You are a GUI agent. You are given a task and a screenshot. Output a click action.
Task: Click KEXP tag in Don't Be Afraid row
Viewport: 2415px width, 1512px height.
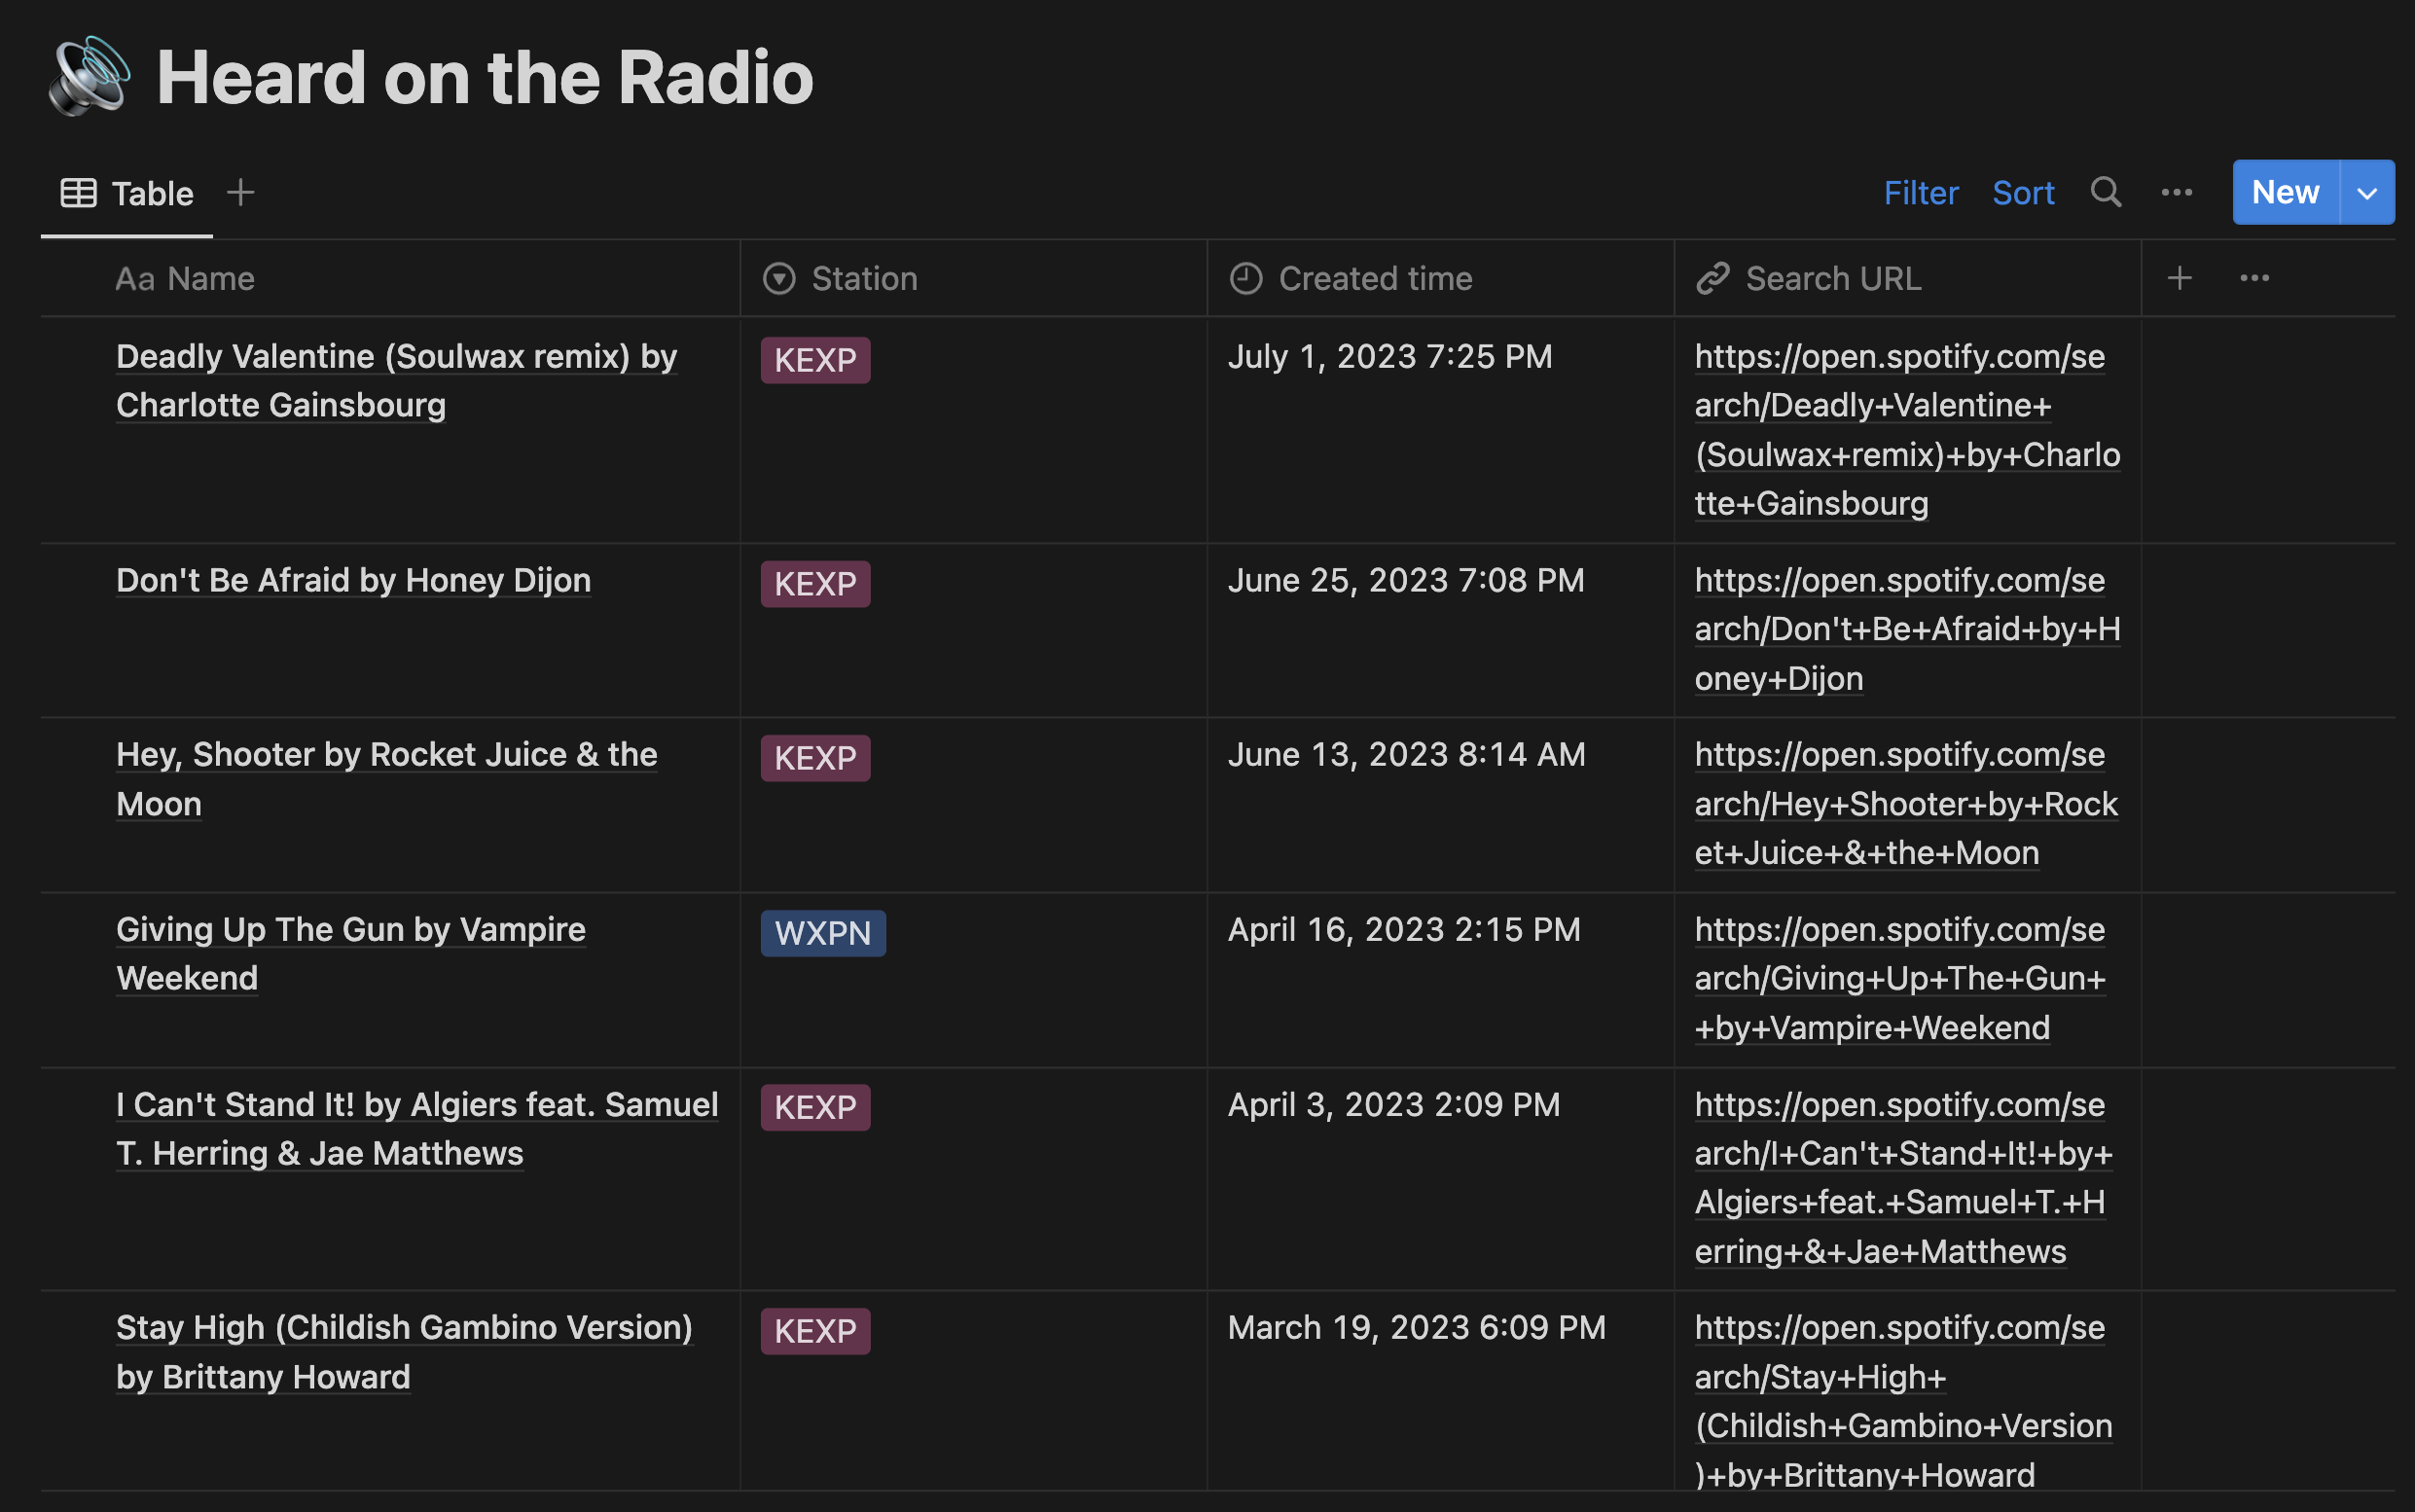[x=815, y=584]
